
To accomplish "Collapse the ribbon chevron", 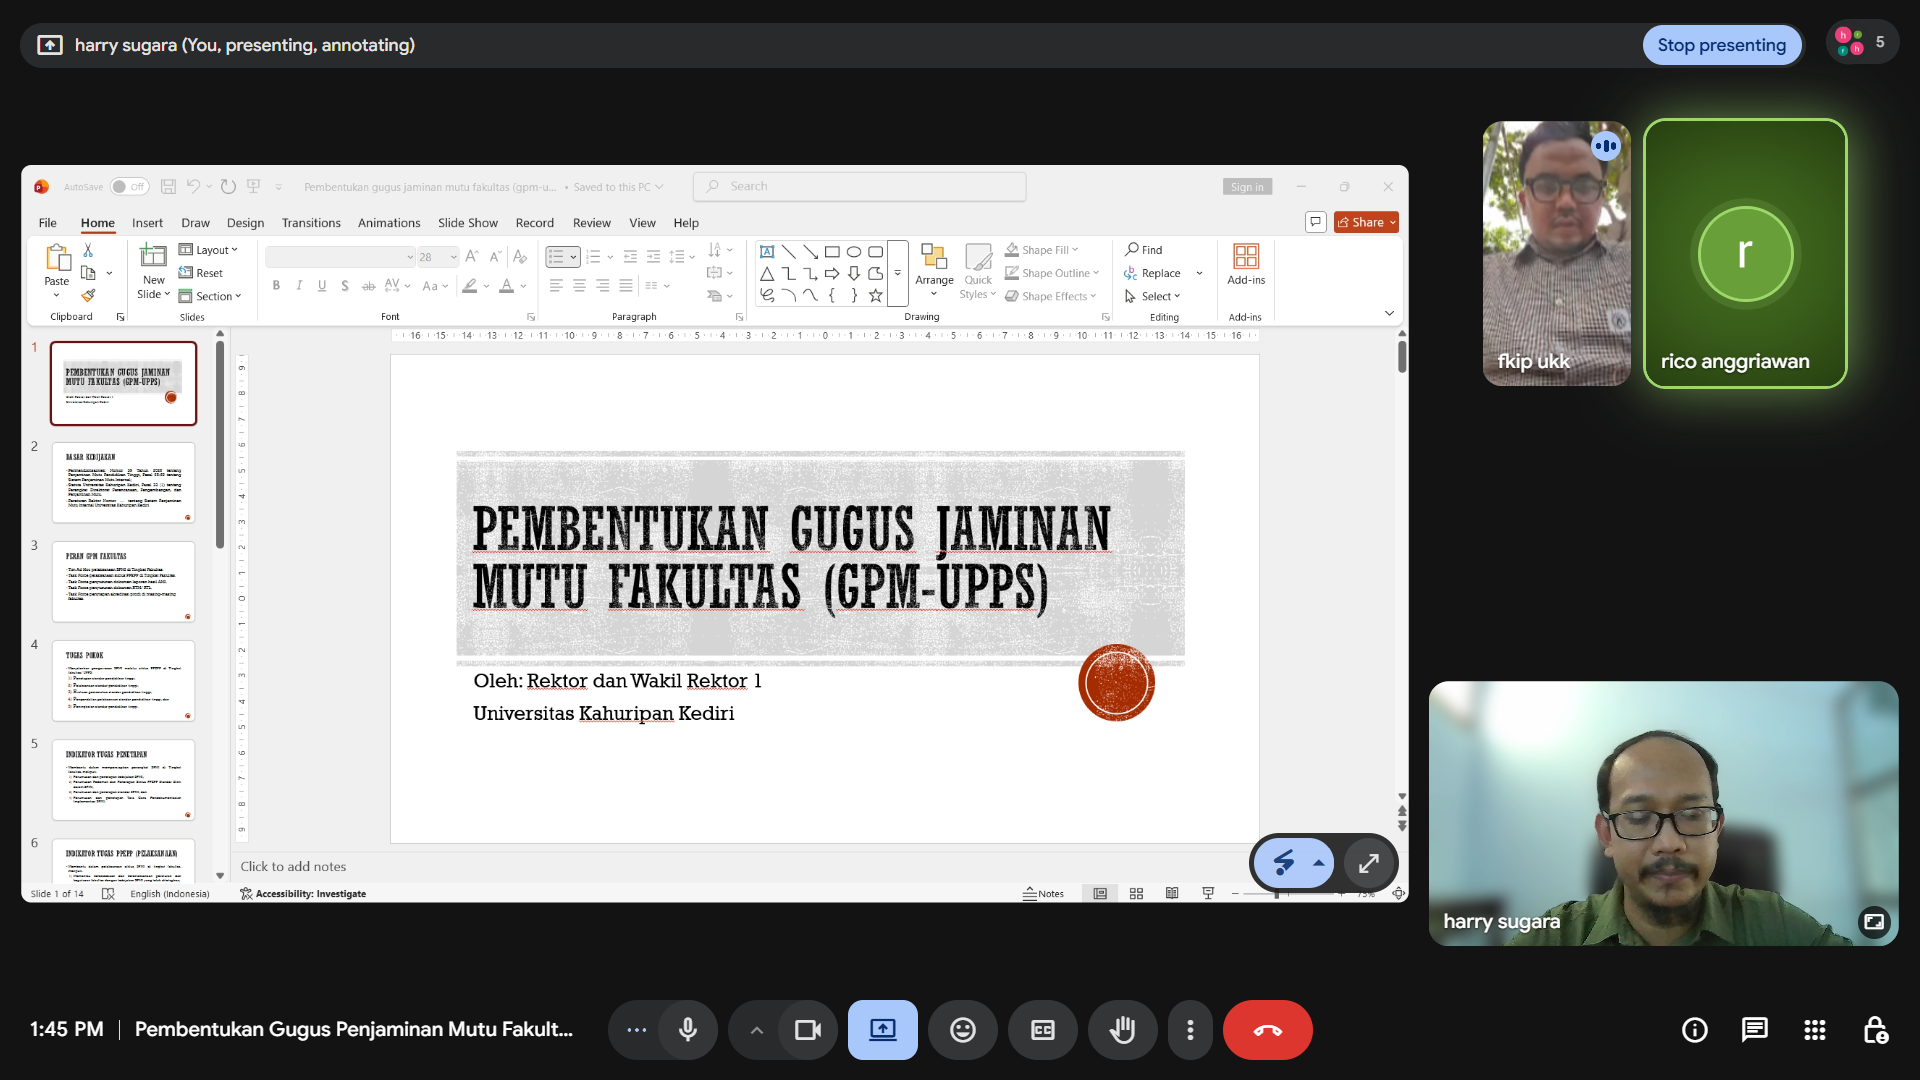I will coord(1389,313).
